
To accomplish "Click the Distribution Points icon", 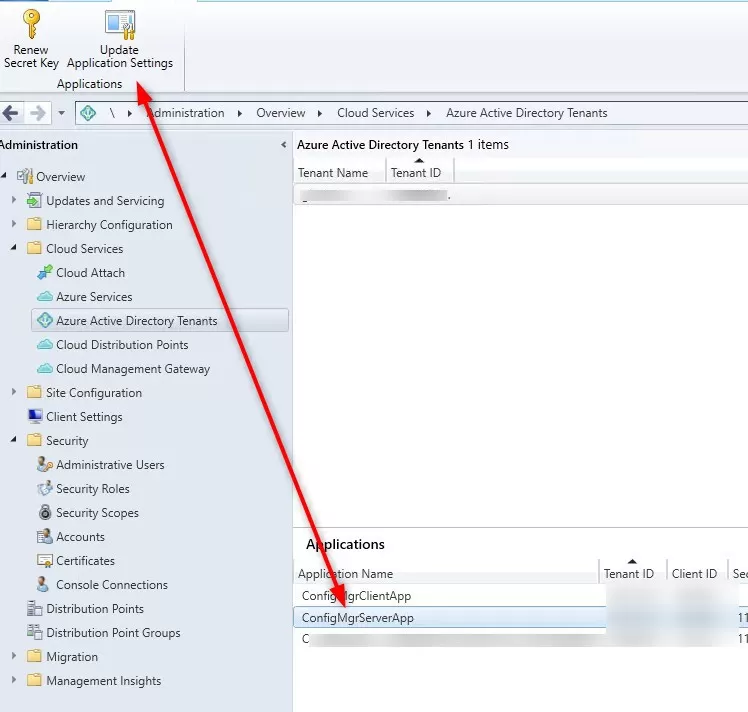I will (34, 609).
